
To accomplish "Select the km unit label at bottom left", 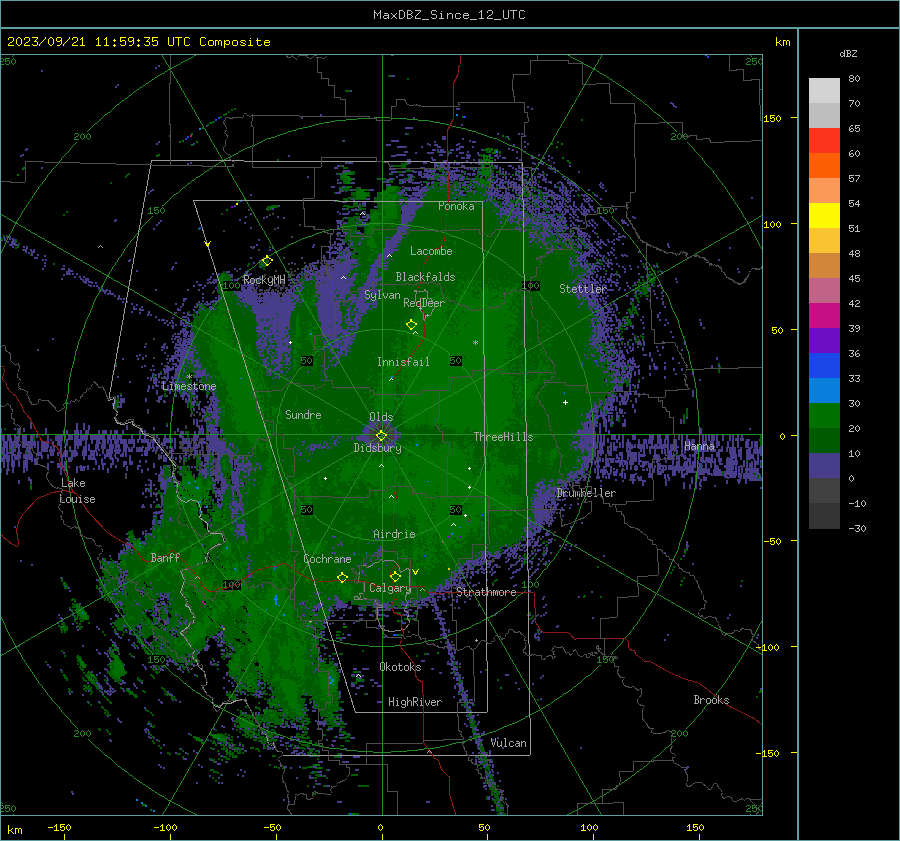I will pyautogui.click(x=14, y=830).
